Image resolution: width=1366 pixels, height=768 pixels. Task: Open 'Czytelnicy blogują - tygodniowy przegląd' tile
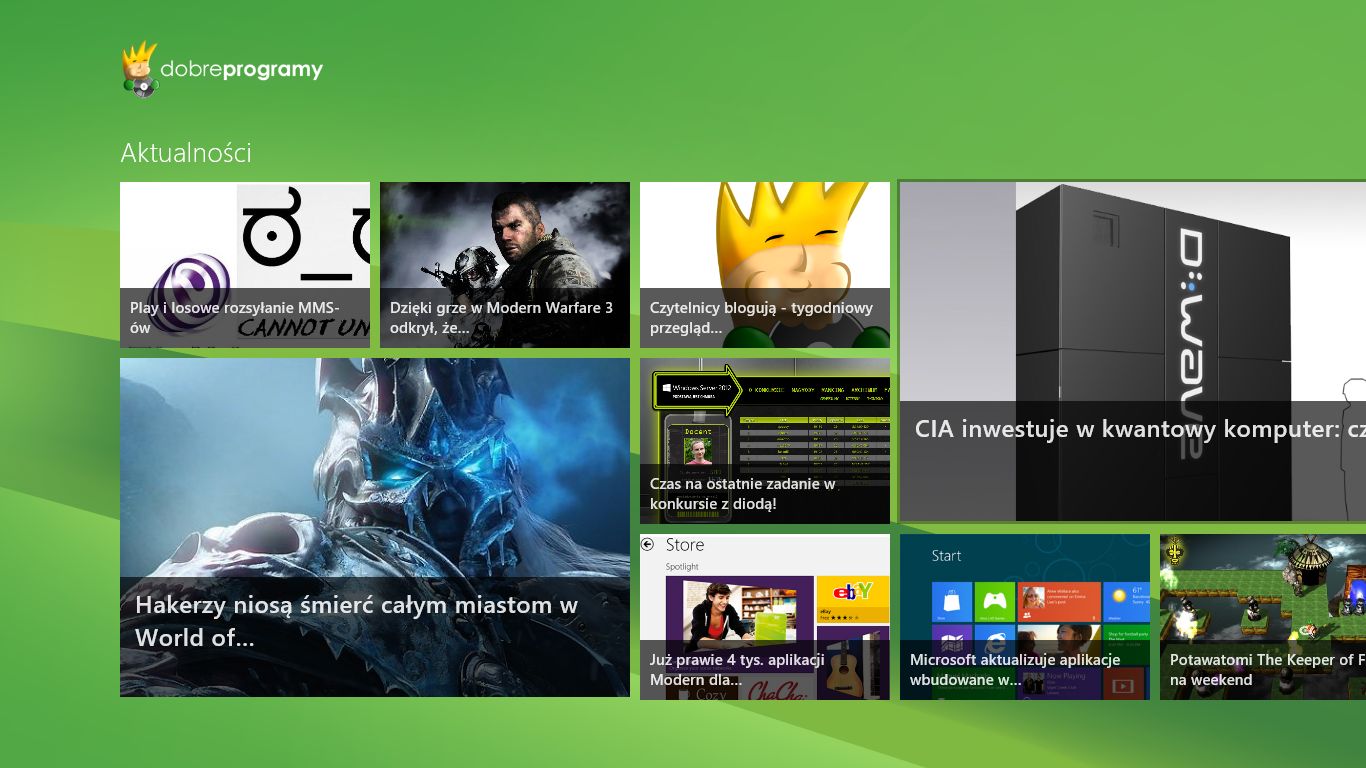tap(765, 265)
